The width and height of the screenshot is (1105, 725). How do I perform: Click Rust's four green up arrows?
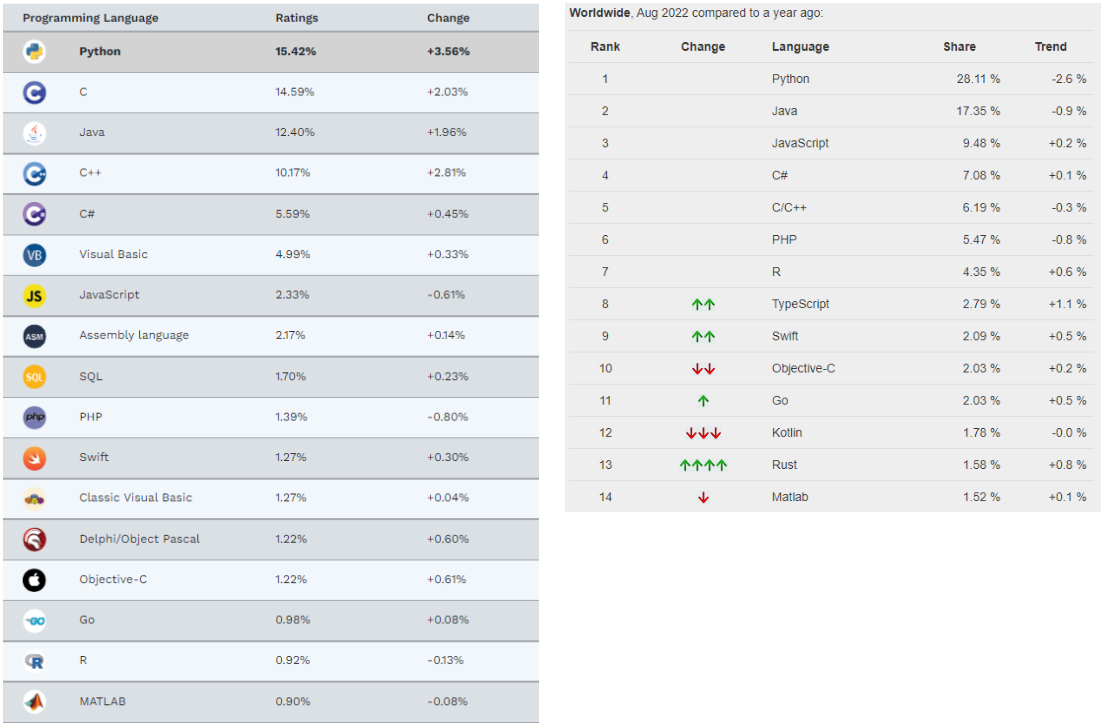tap(703, 465)
